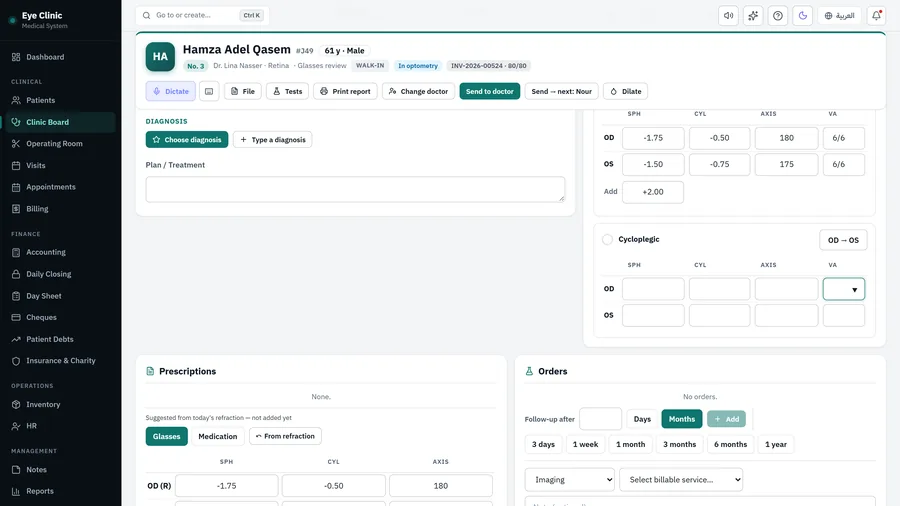Go to Patients in the sidebar

[x=60, y=100]
